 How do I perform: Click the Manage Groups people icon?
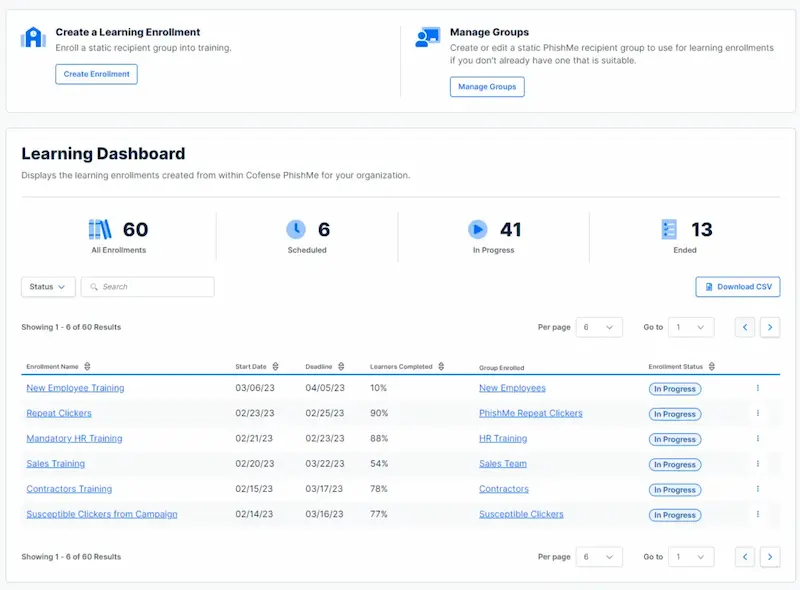click(428, 37)
